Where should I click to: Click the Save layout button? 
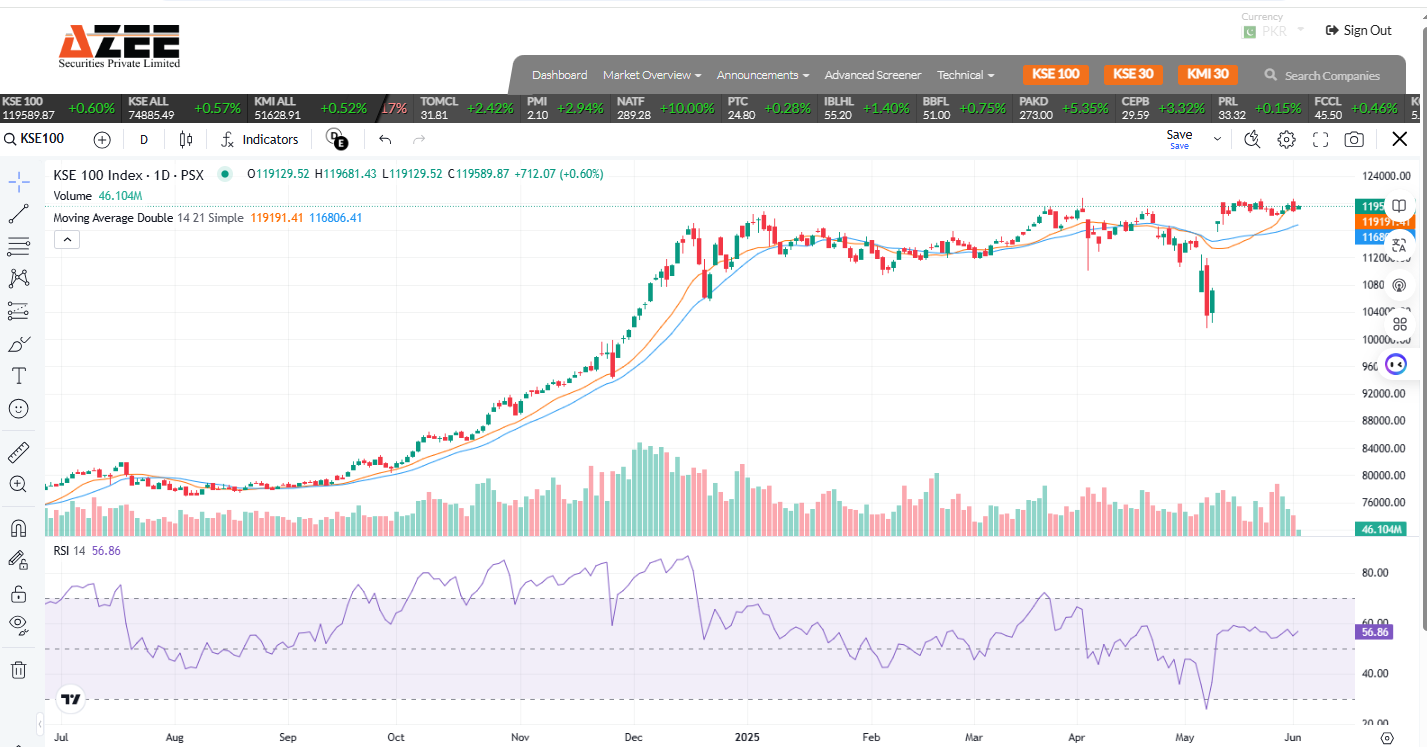point(1179,138)
